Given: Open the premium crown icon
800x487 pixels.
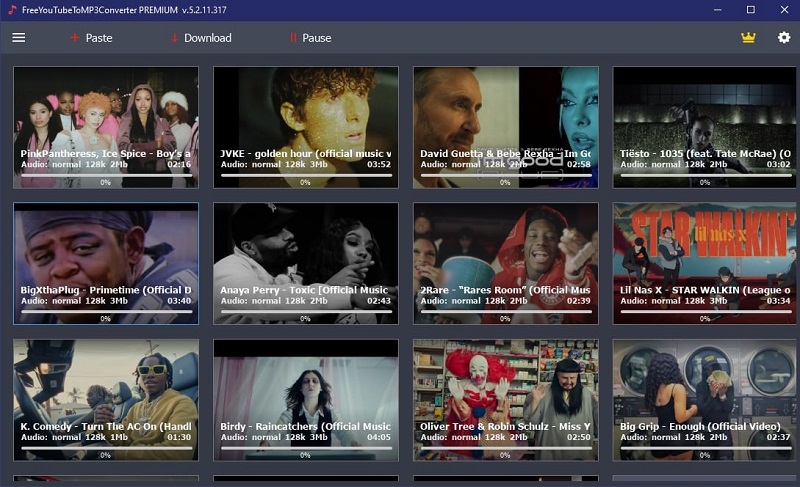Looking at the screenshot, I should 748,38.
